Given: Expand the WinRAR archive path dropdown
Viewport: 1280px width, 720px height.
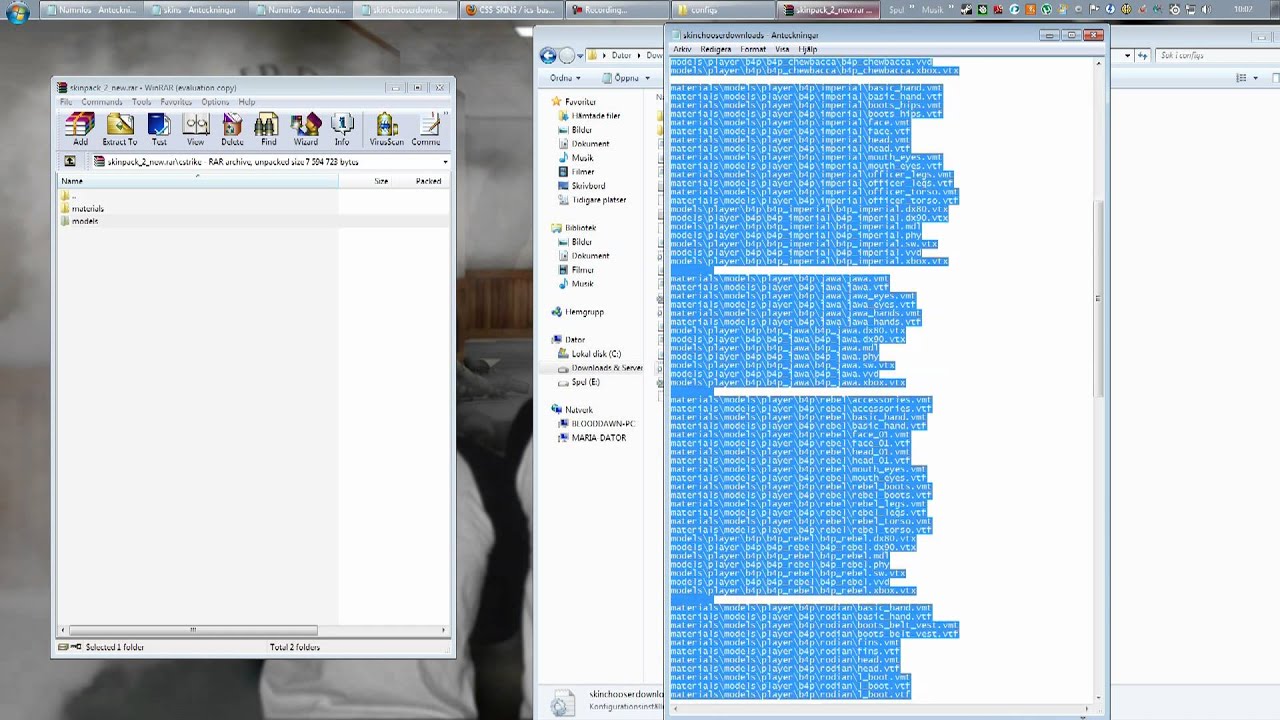Looking at the screenshot, I should click(x=445, y=162).
